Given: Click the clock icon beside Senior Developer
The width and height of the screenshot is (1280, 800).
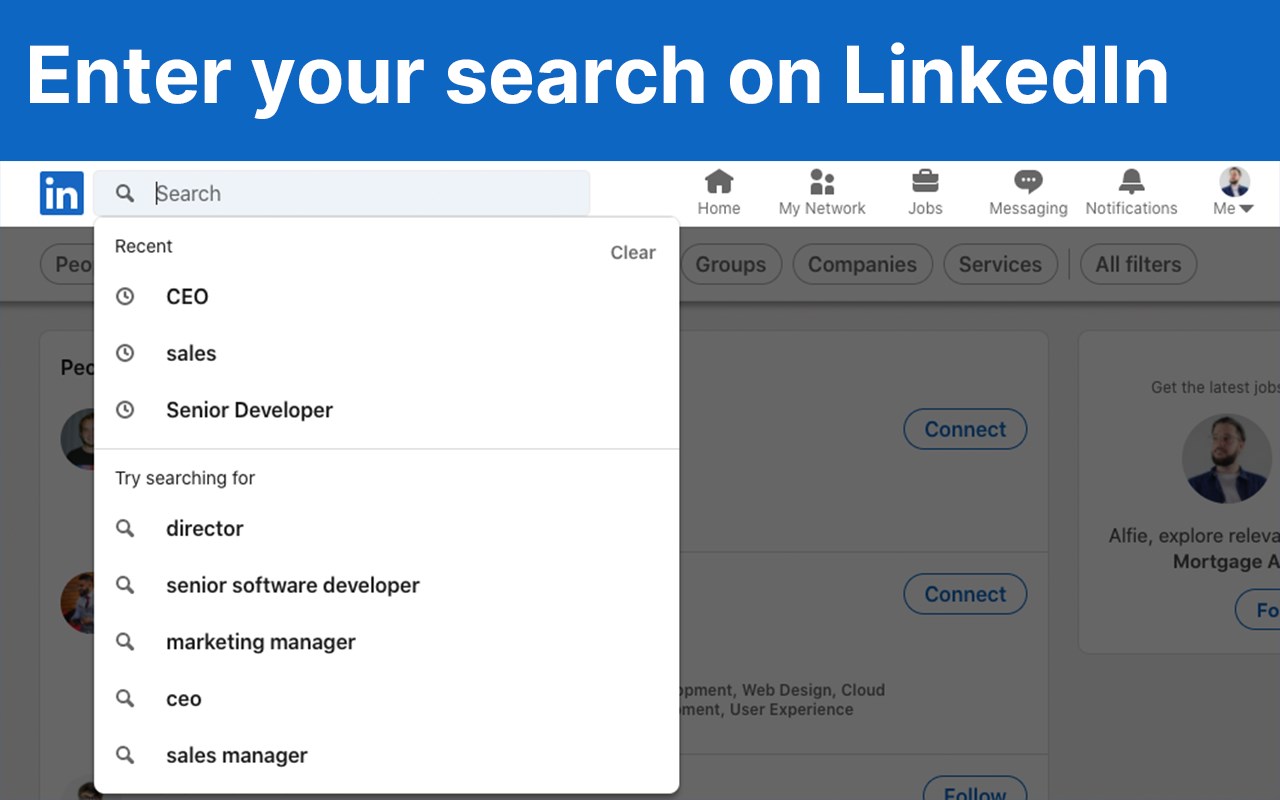Looking at the screenshot, I should (125, 410).
